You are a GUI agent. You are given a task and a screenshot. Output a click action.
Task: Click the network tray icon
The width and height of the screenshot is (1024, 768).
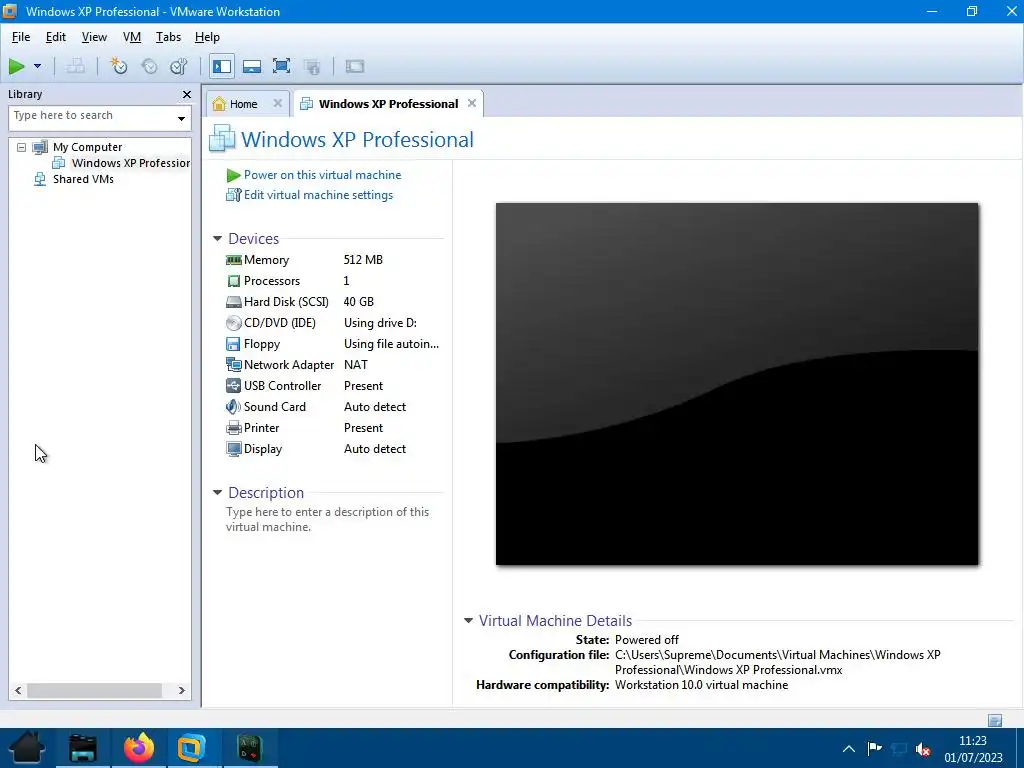[899, 749]
